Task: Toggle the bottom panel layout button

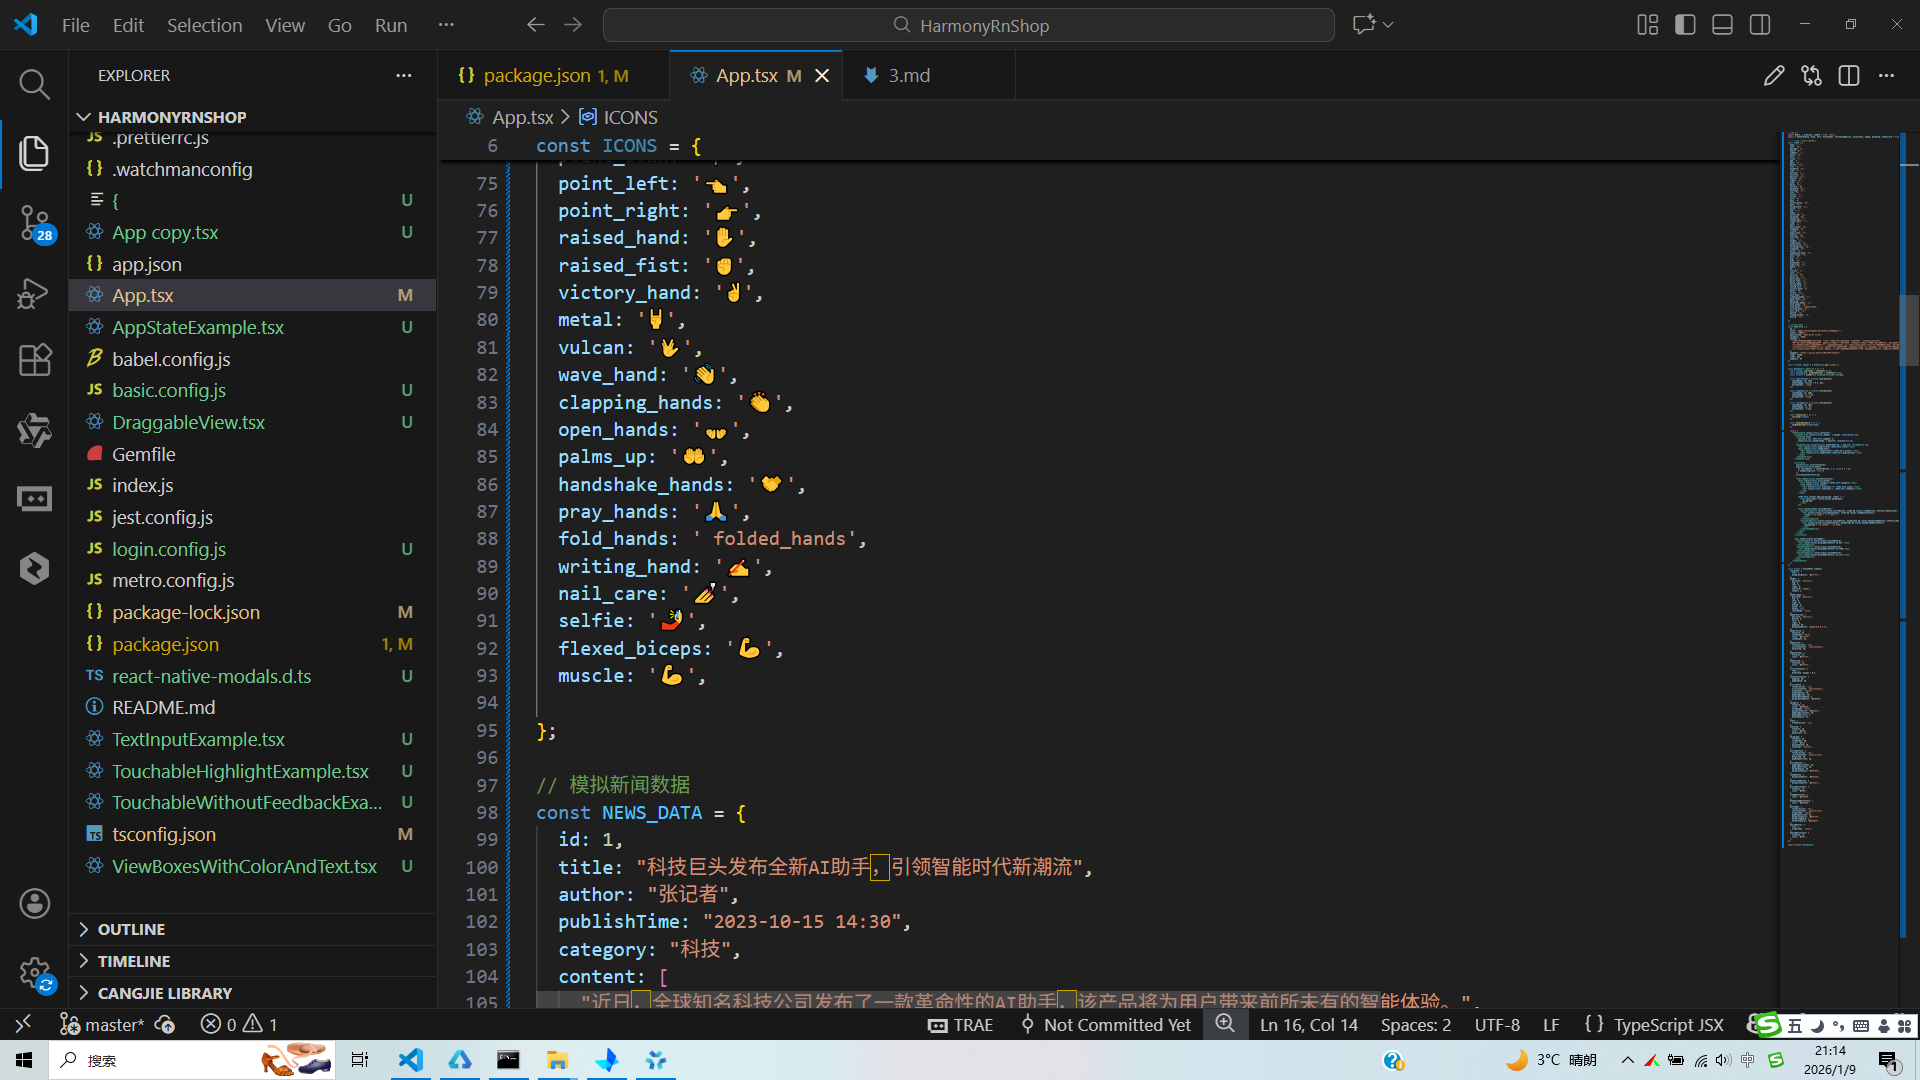Action: [x=1722, y=25]
